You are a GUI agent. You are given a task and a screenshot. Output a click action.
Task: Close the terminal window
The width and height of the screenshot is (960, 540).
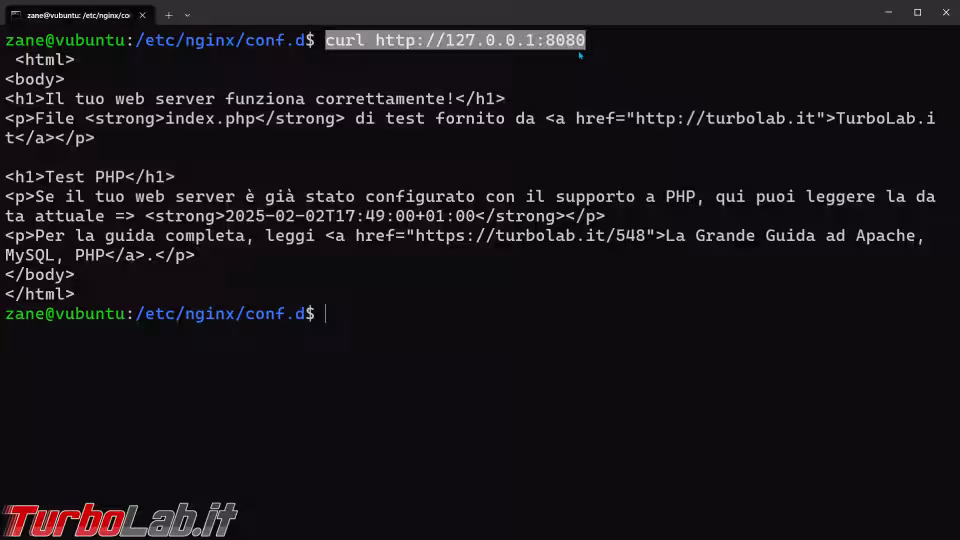946,12
